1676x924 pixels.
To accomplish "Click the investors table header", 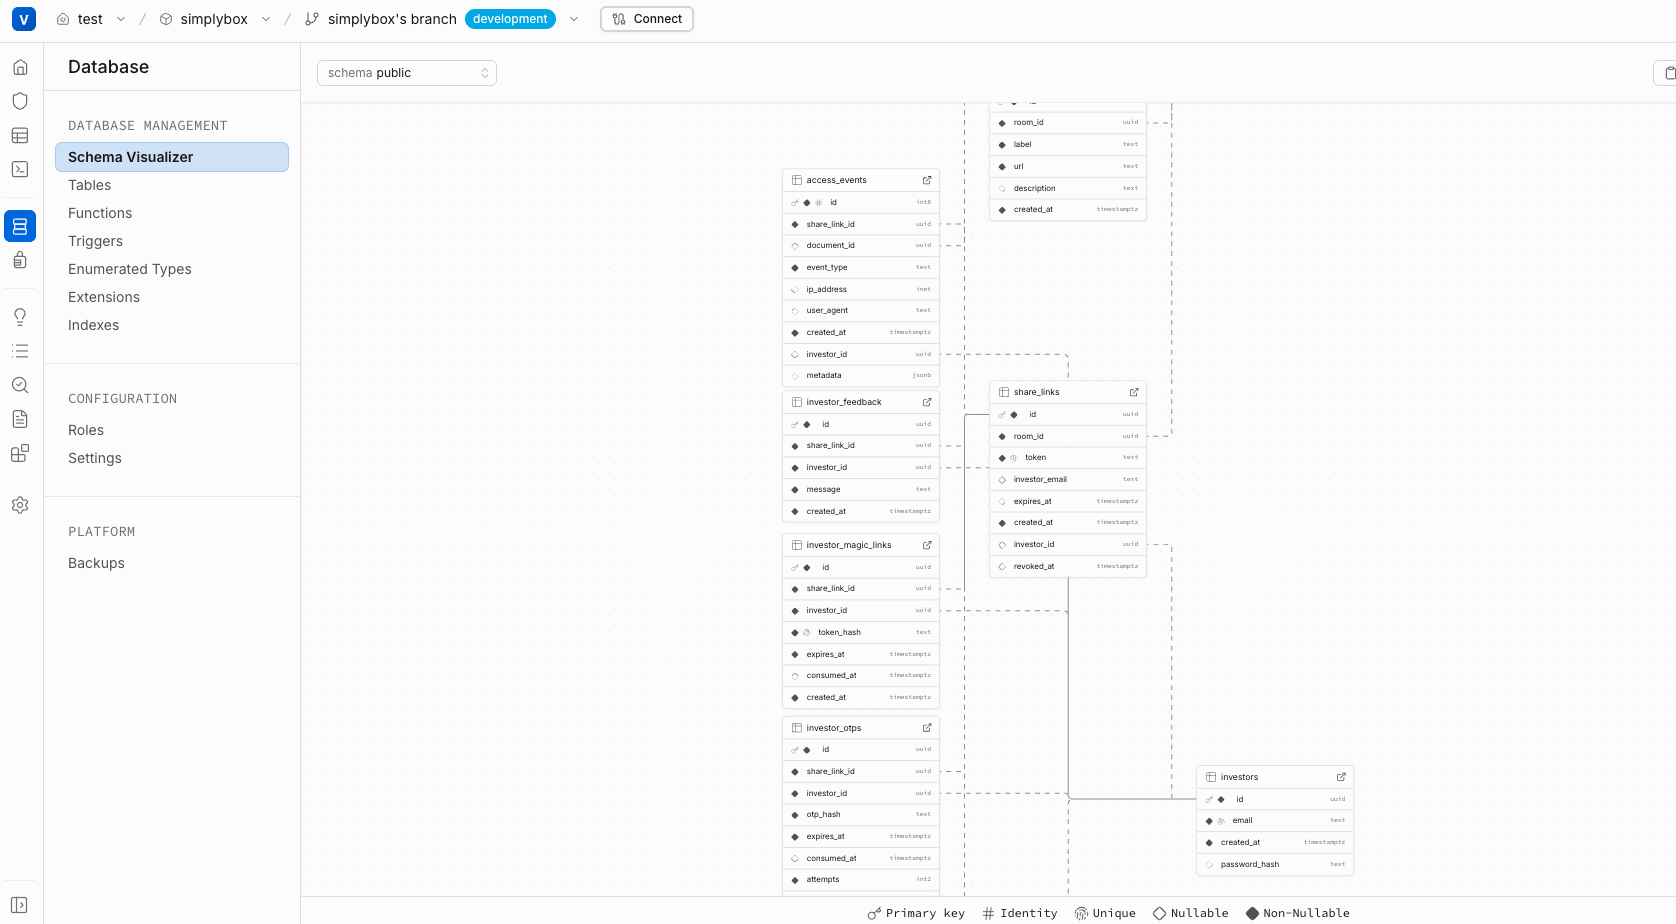I will [1275, 777].
